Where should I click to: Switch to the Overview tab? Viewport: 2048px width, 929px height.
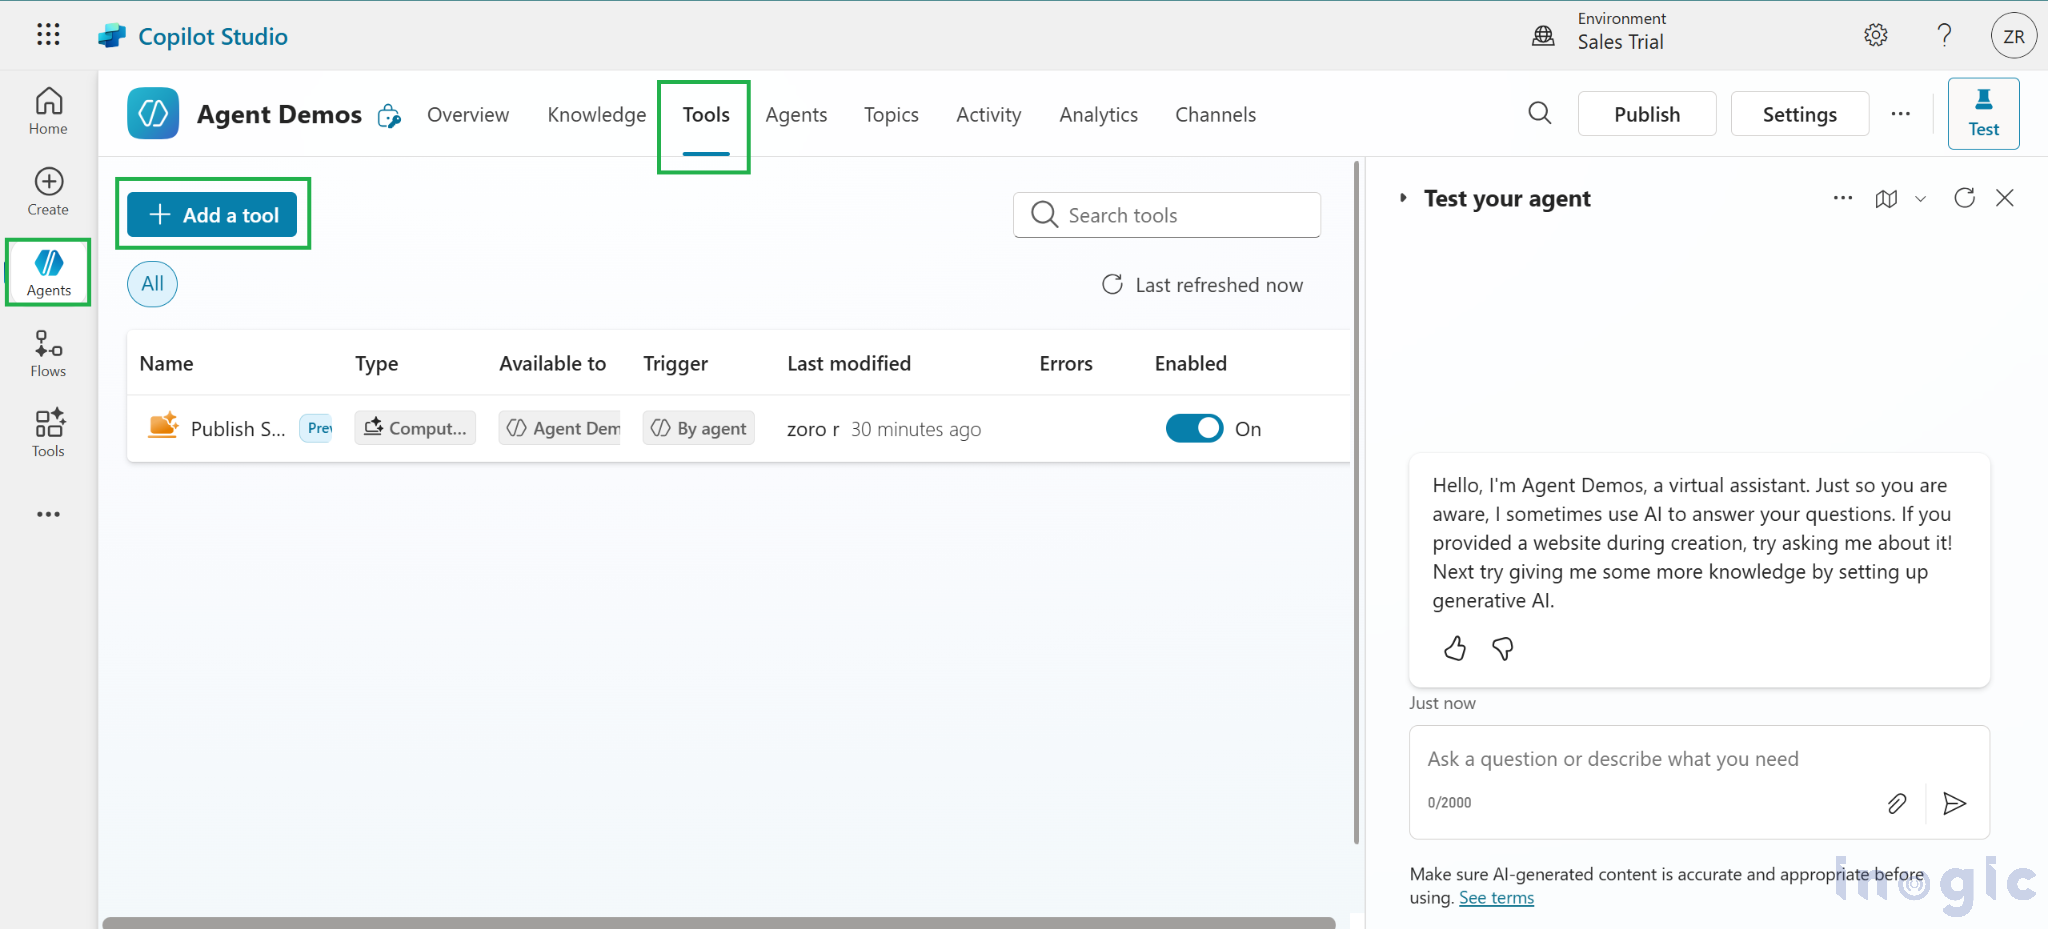tap(468, 114)
